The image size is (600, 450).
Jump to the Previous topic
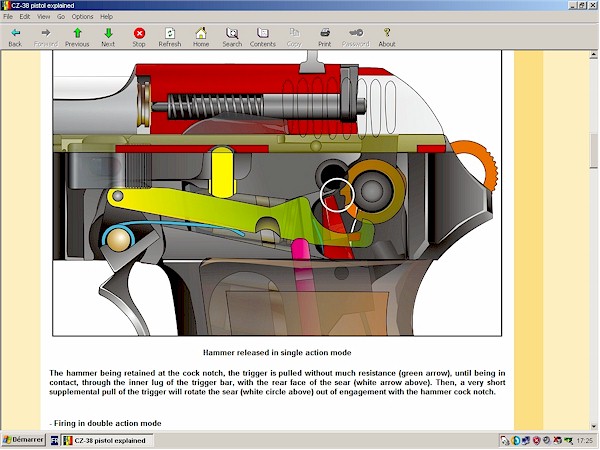77,37
